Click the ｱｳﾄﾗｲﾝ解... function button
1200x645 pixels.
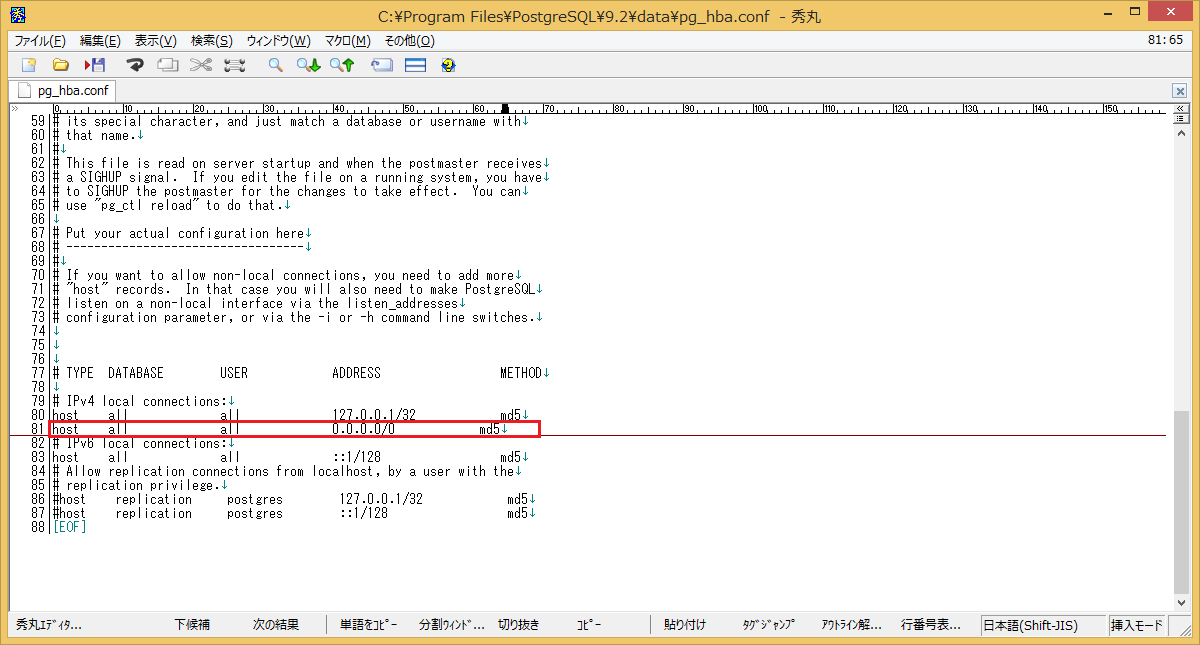[x=852, y=625]
